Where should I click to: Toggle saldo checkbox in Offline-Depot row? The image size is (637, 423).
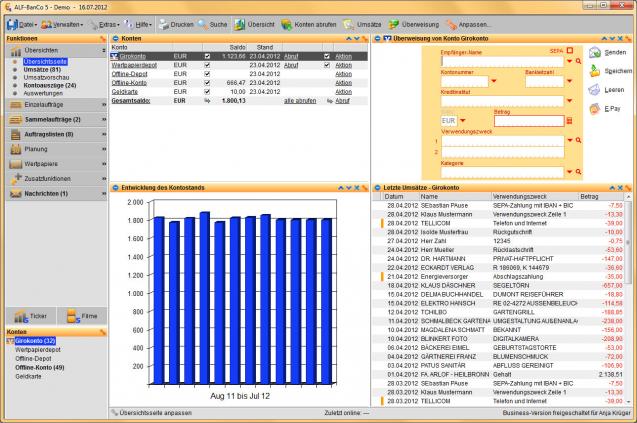coord(207,74)
